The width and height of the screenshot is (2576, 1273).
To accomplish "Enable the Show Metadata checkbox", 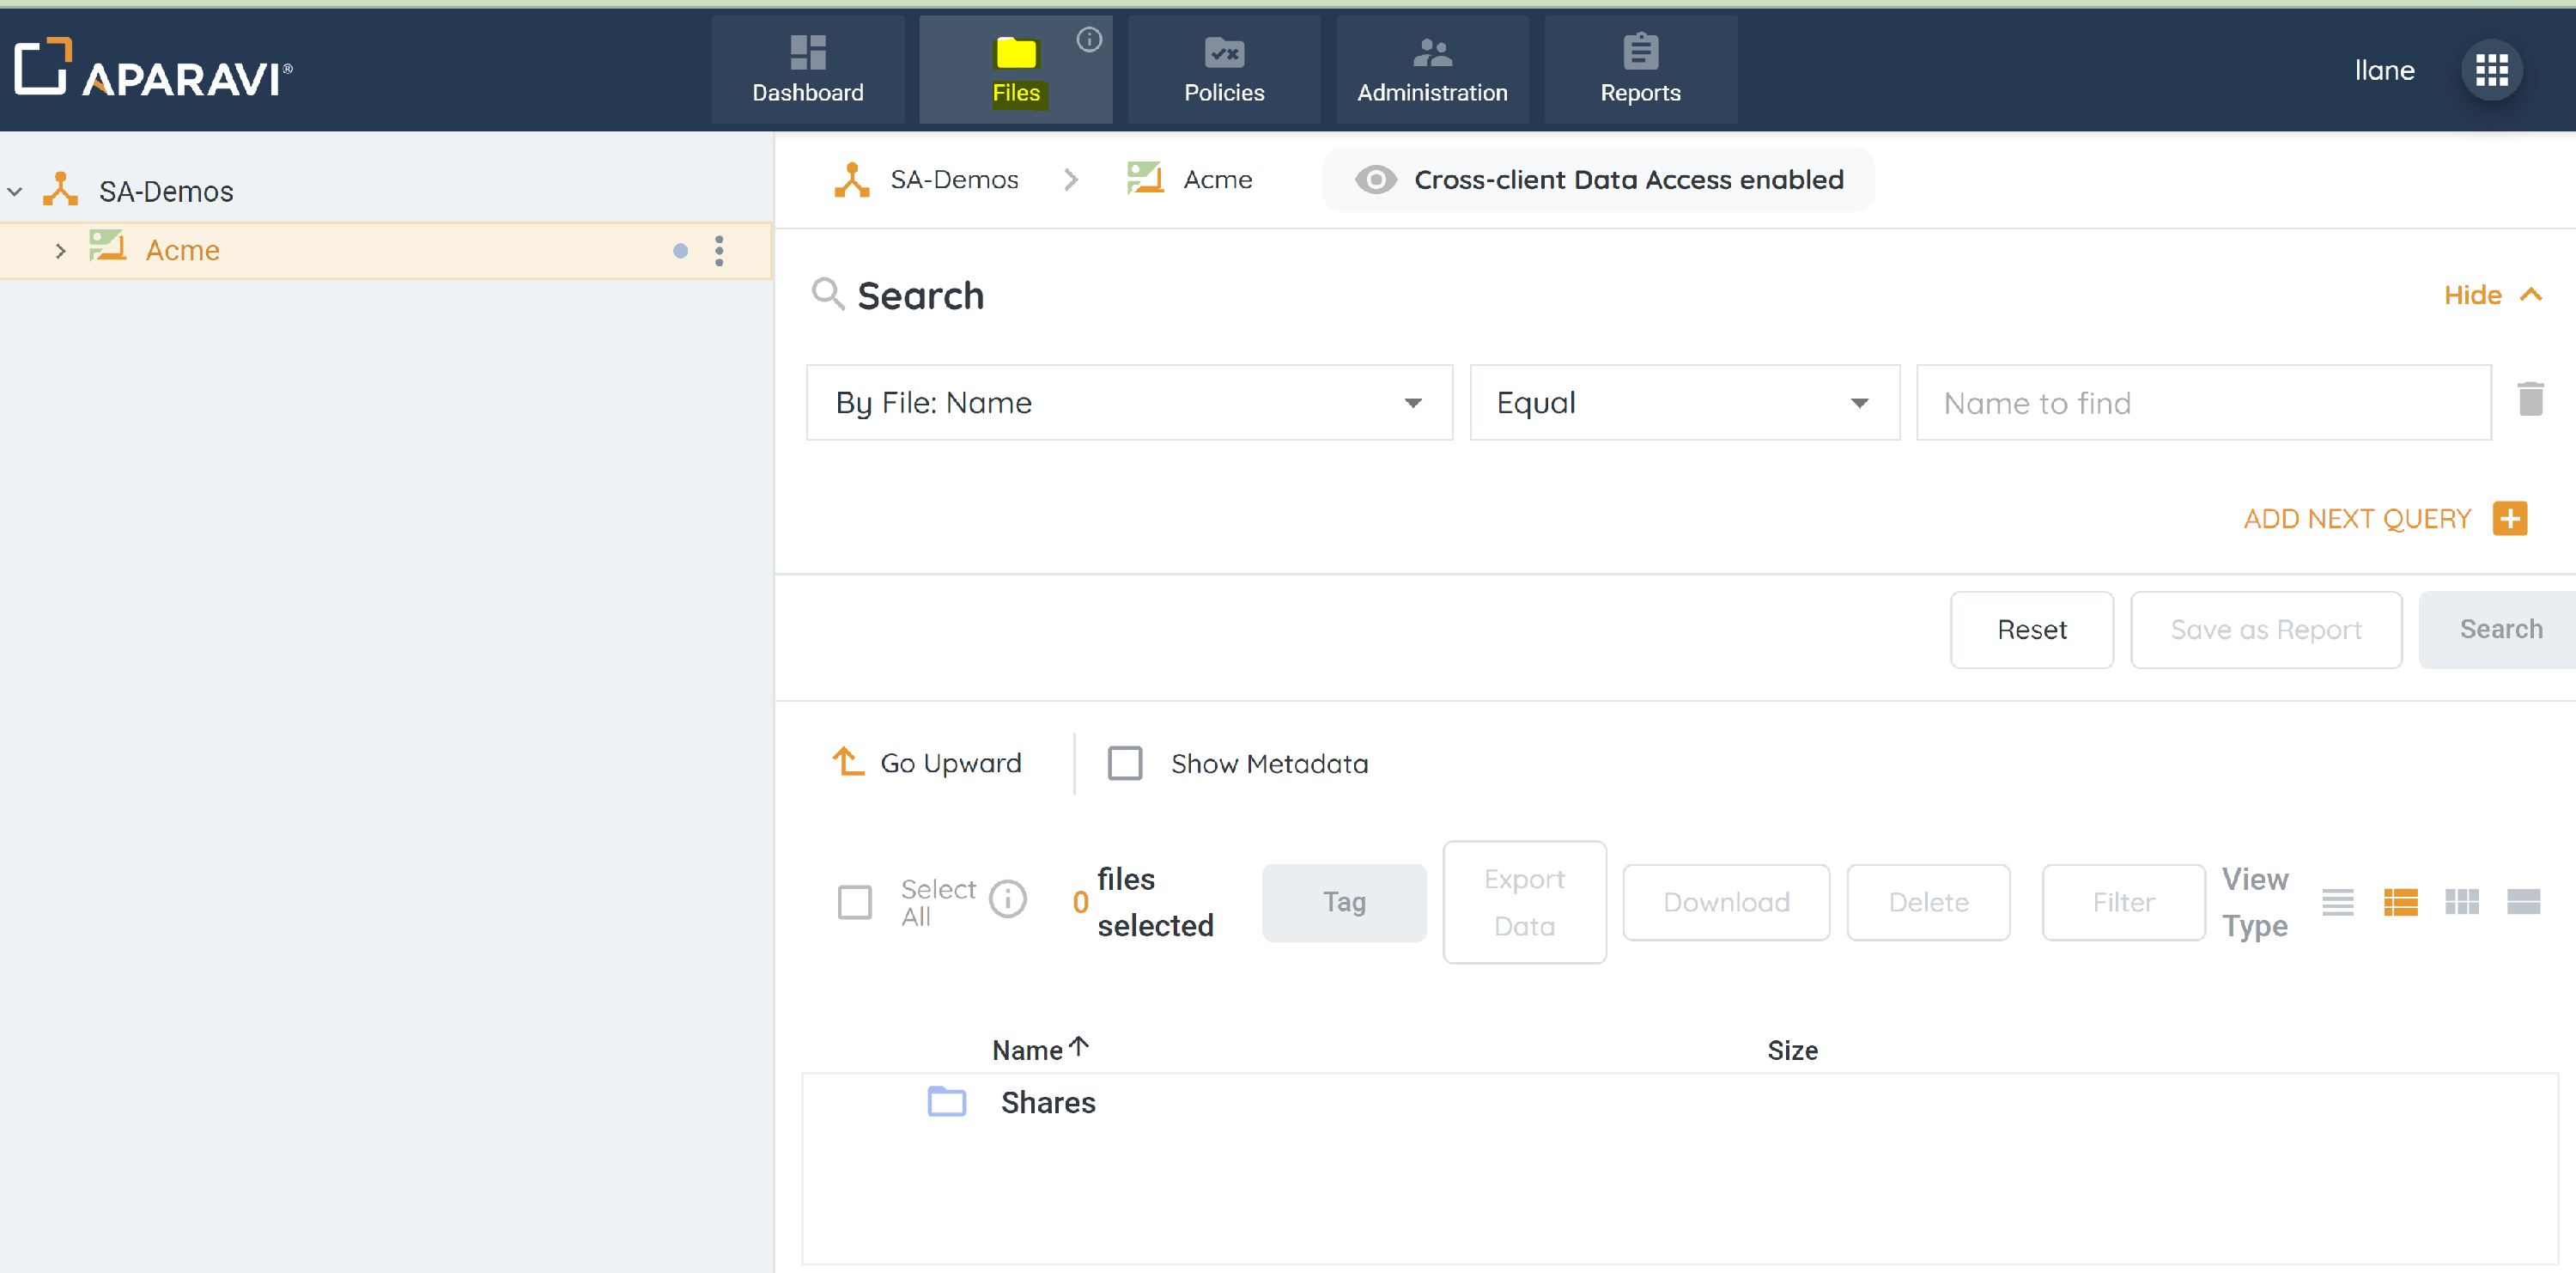I will point(1125,763).
